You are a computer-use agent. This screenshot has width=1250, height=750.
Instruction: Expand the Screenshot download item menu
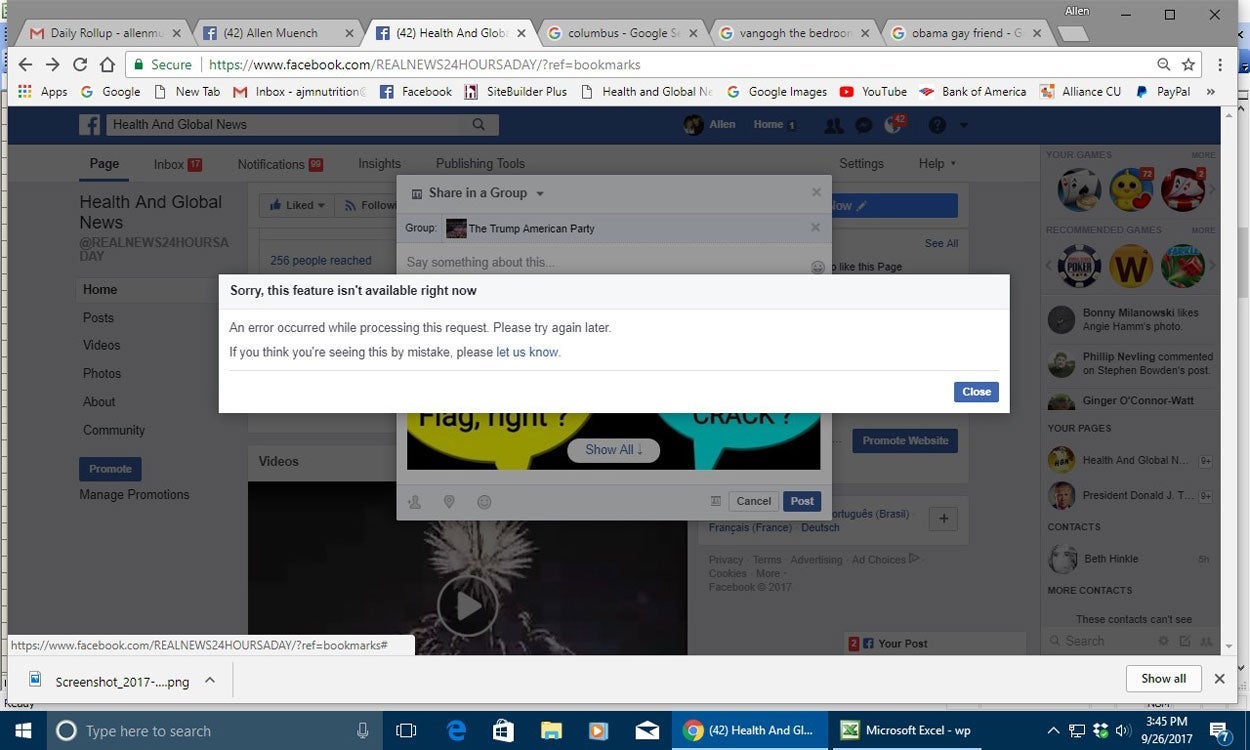(x=209, y=680)
